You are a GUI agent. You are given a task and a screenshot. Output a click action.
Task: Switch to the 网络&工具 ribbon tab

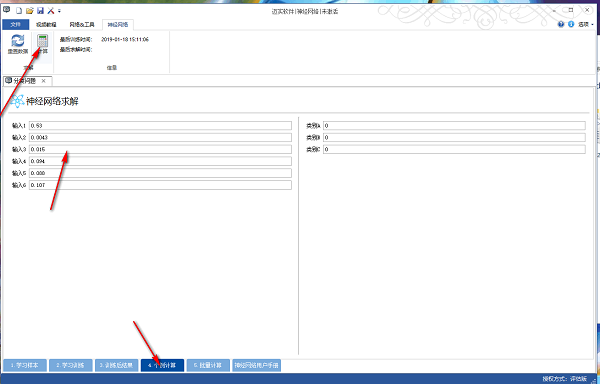[x=82, y=24]
